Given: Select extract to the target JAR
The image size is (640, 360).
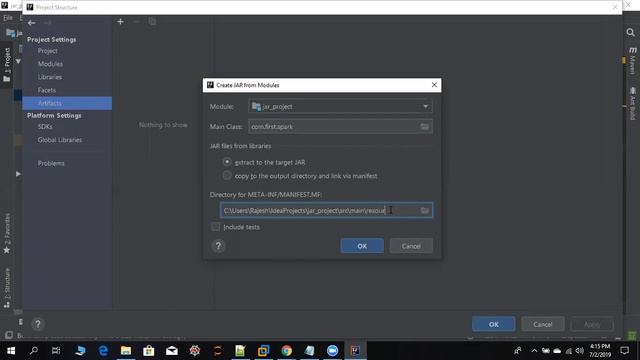Looking at the screenshot, I should click(227, 162).
